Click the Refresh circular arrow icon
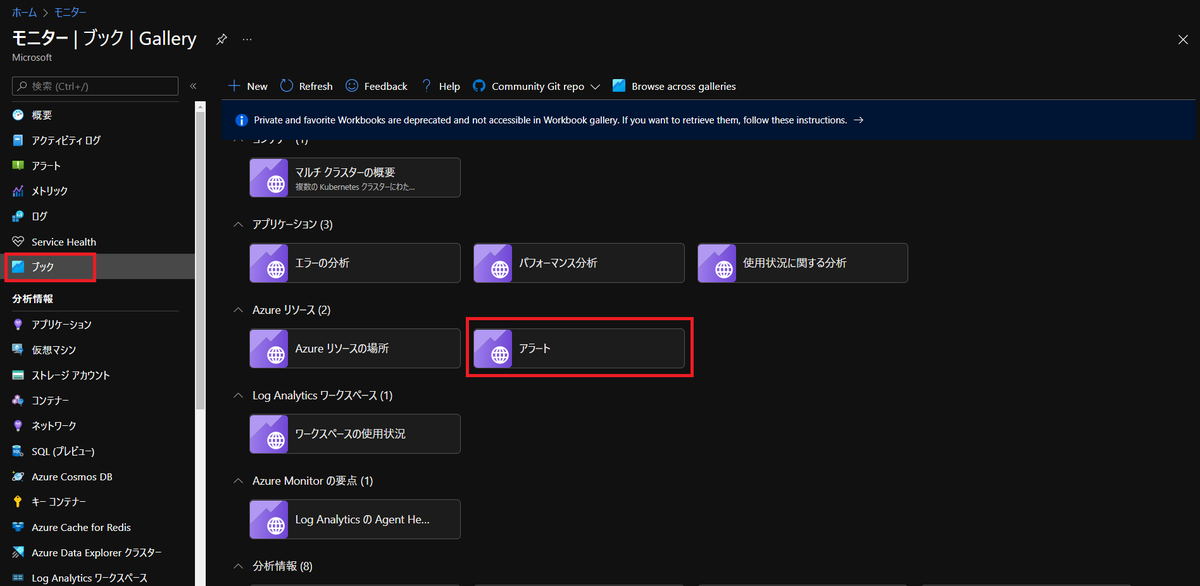The image size is (1200, 586). 287,86
